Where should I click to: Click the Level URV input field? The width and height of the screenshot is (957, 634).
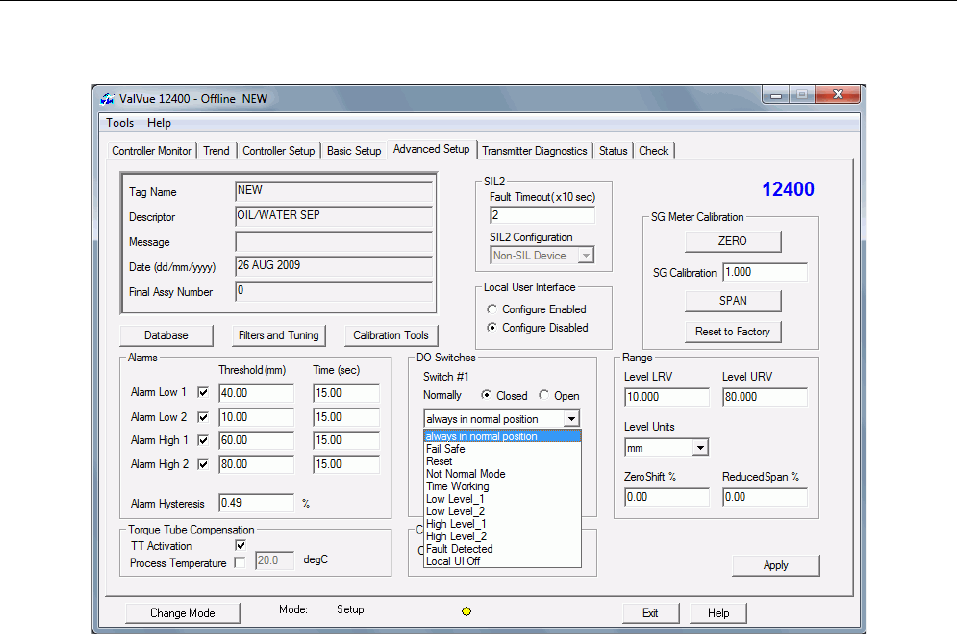pos(764,397)
